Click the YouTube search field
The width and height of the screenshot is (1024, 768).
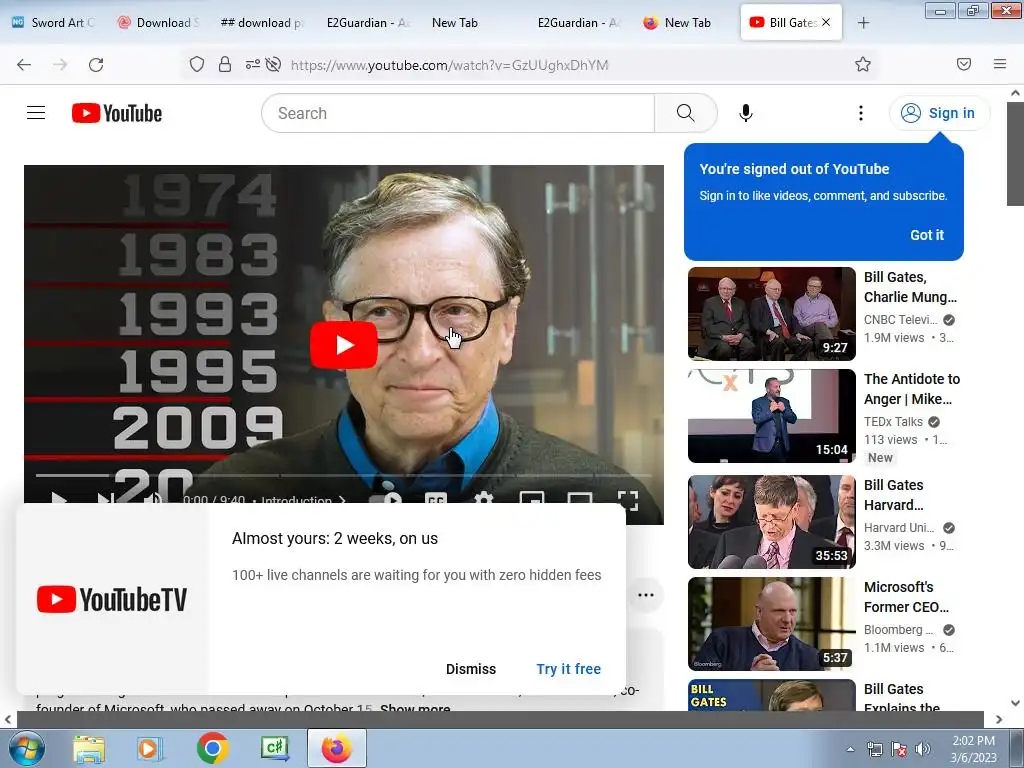[x=458, y=113]
